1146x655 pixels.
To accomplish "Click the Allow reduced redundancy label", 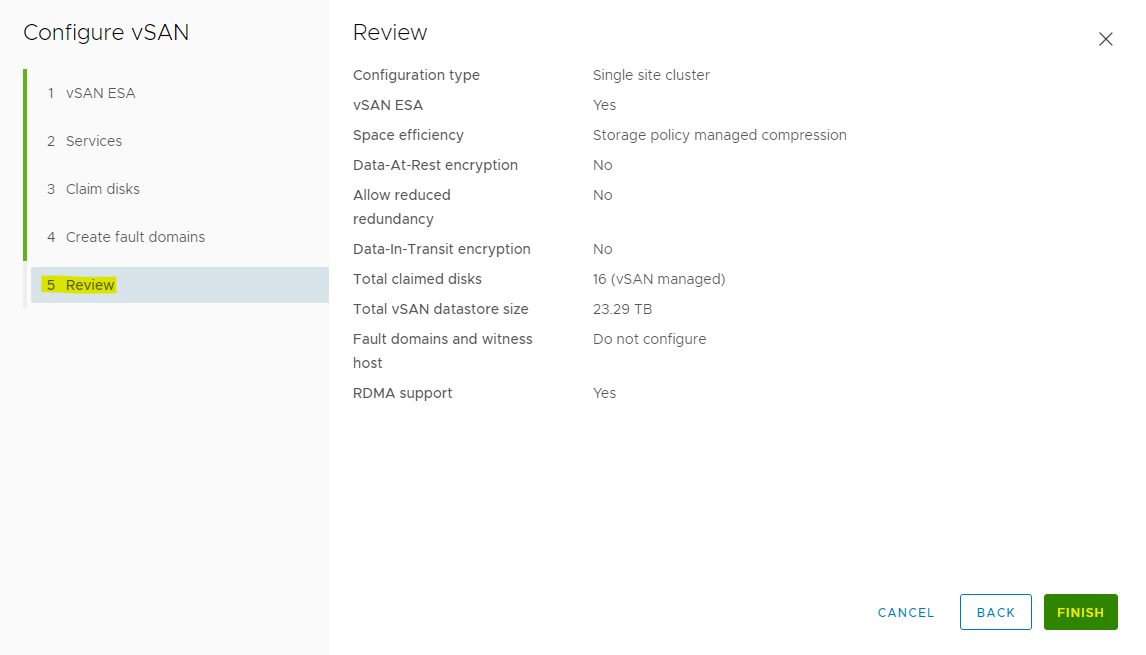I will click(x=401, y=207).
